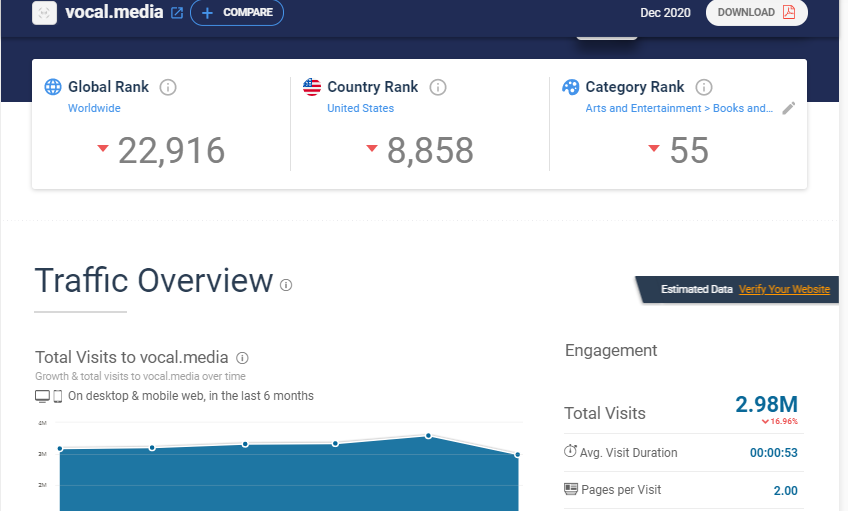Click the vocal.media site favicon
The width and height of the screenshot is (848, 511).
(x=45, y=13)
